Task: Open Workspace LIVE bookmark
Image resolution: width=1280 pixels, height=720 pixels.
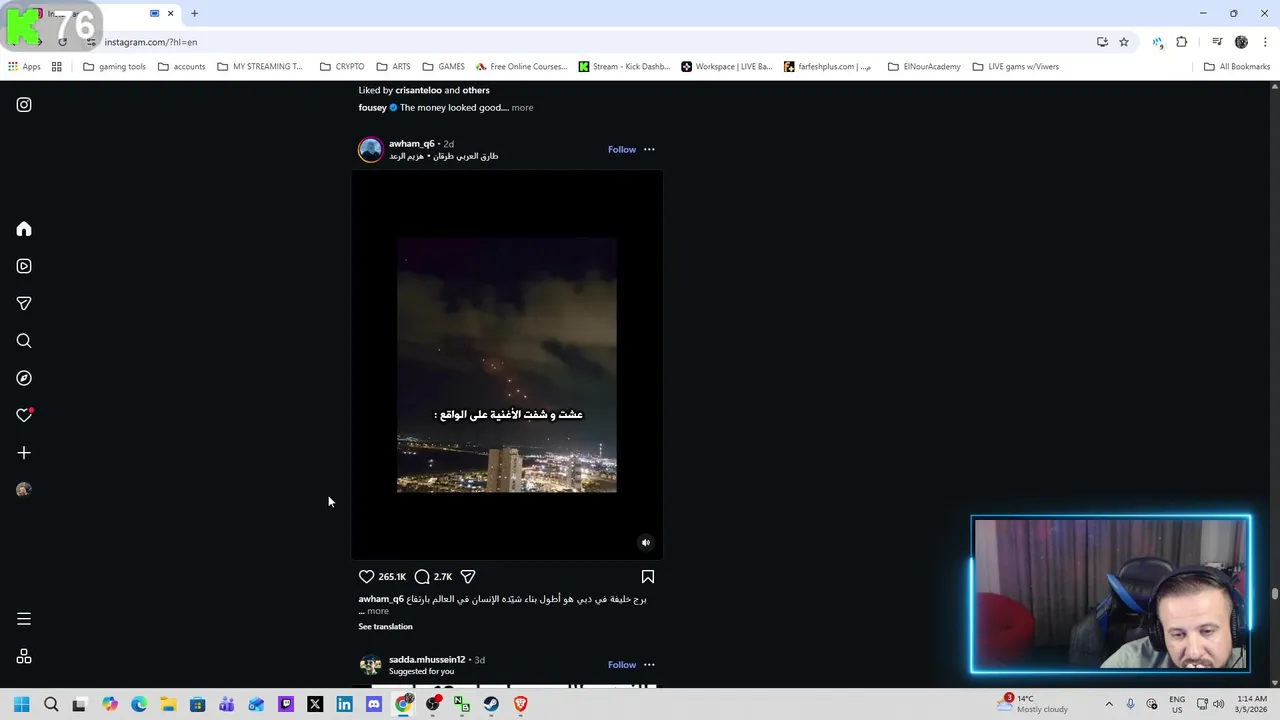Action: click(x=727, y=67)
